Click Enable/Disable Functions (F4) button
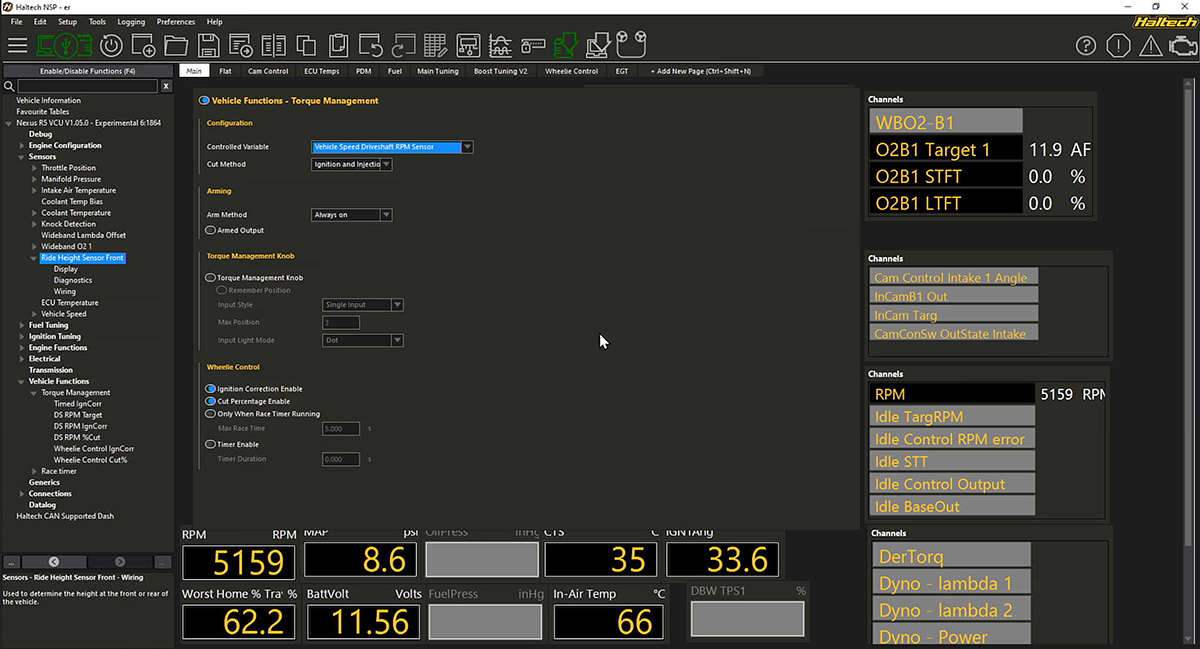The image size is (1200, 649). [87, 71]
